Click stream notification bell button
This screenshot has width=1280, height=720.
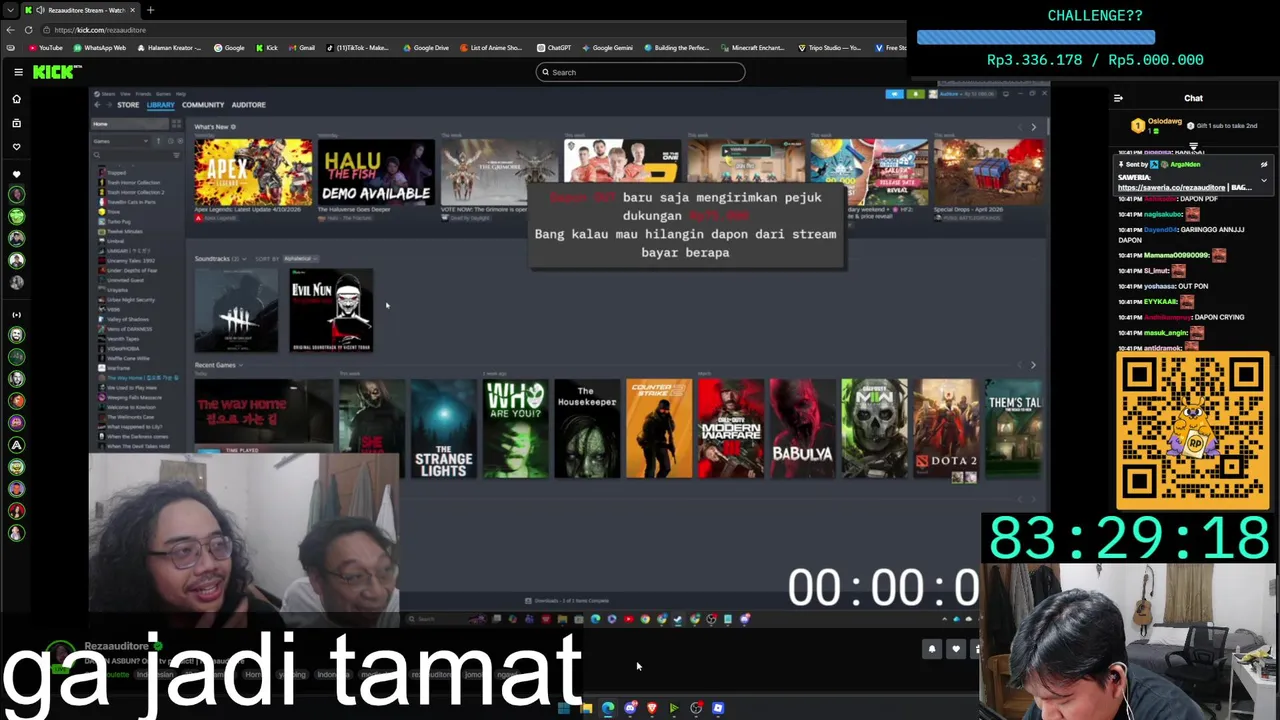(x=932, y=649)
